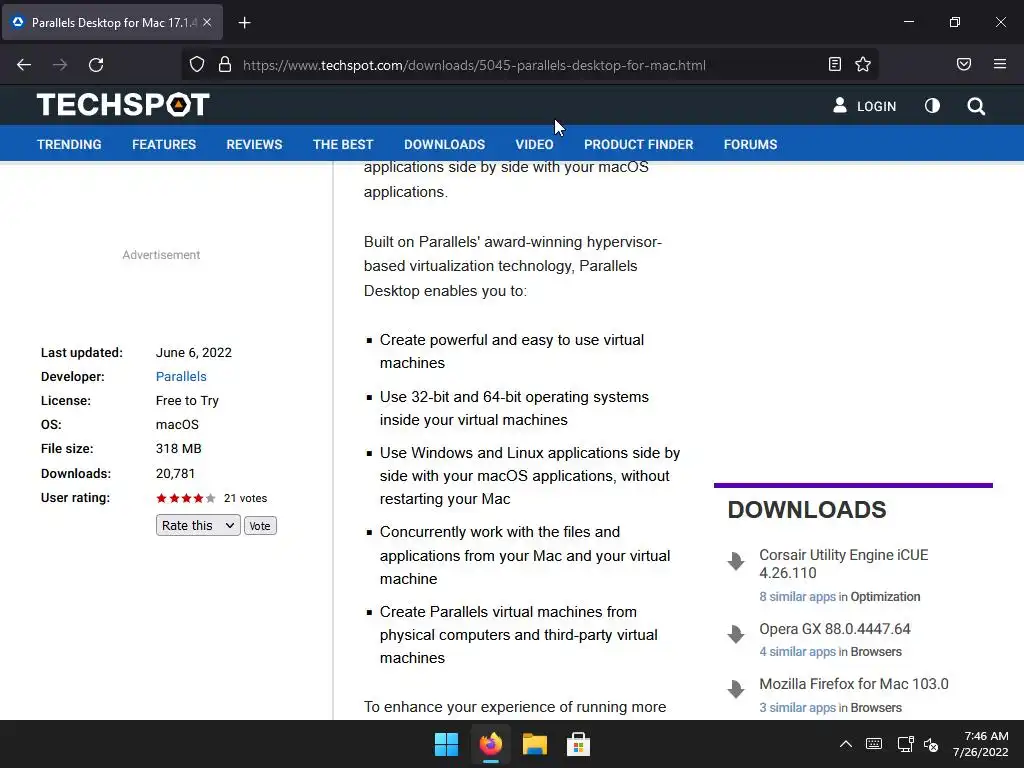This screenshot has height=768, width=1024.
Task: Click the '20,781' downloads count
Action: (175, 473)
